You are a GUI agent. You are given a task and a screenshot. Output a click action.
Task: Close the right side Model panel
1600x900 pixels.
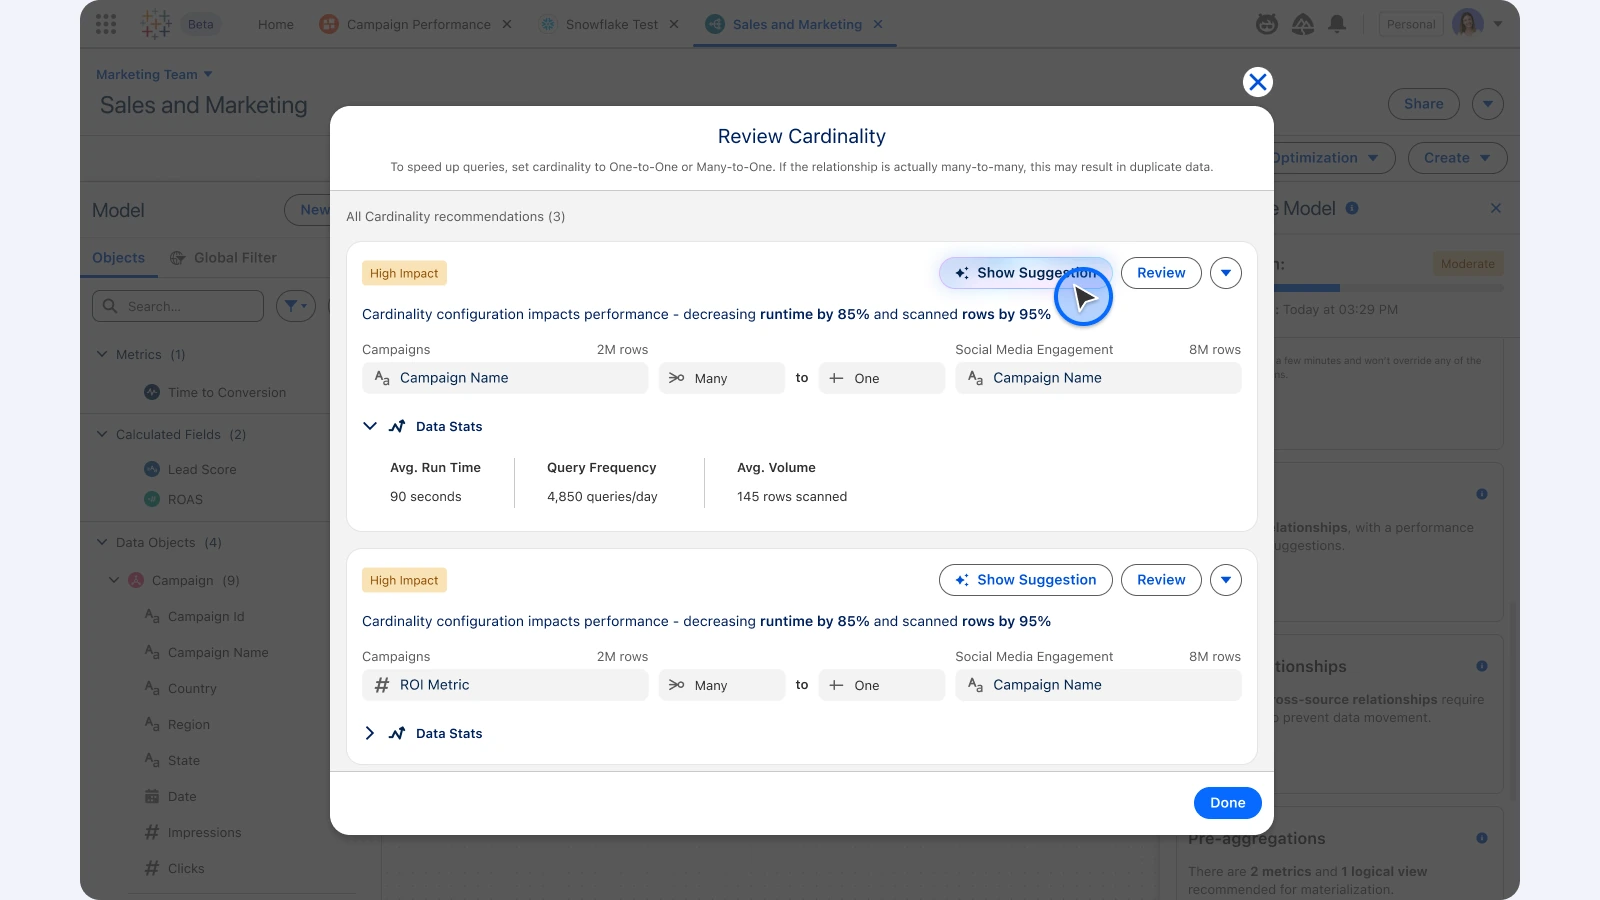coord(1496,208)
